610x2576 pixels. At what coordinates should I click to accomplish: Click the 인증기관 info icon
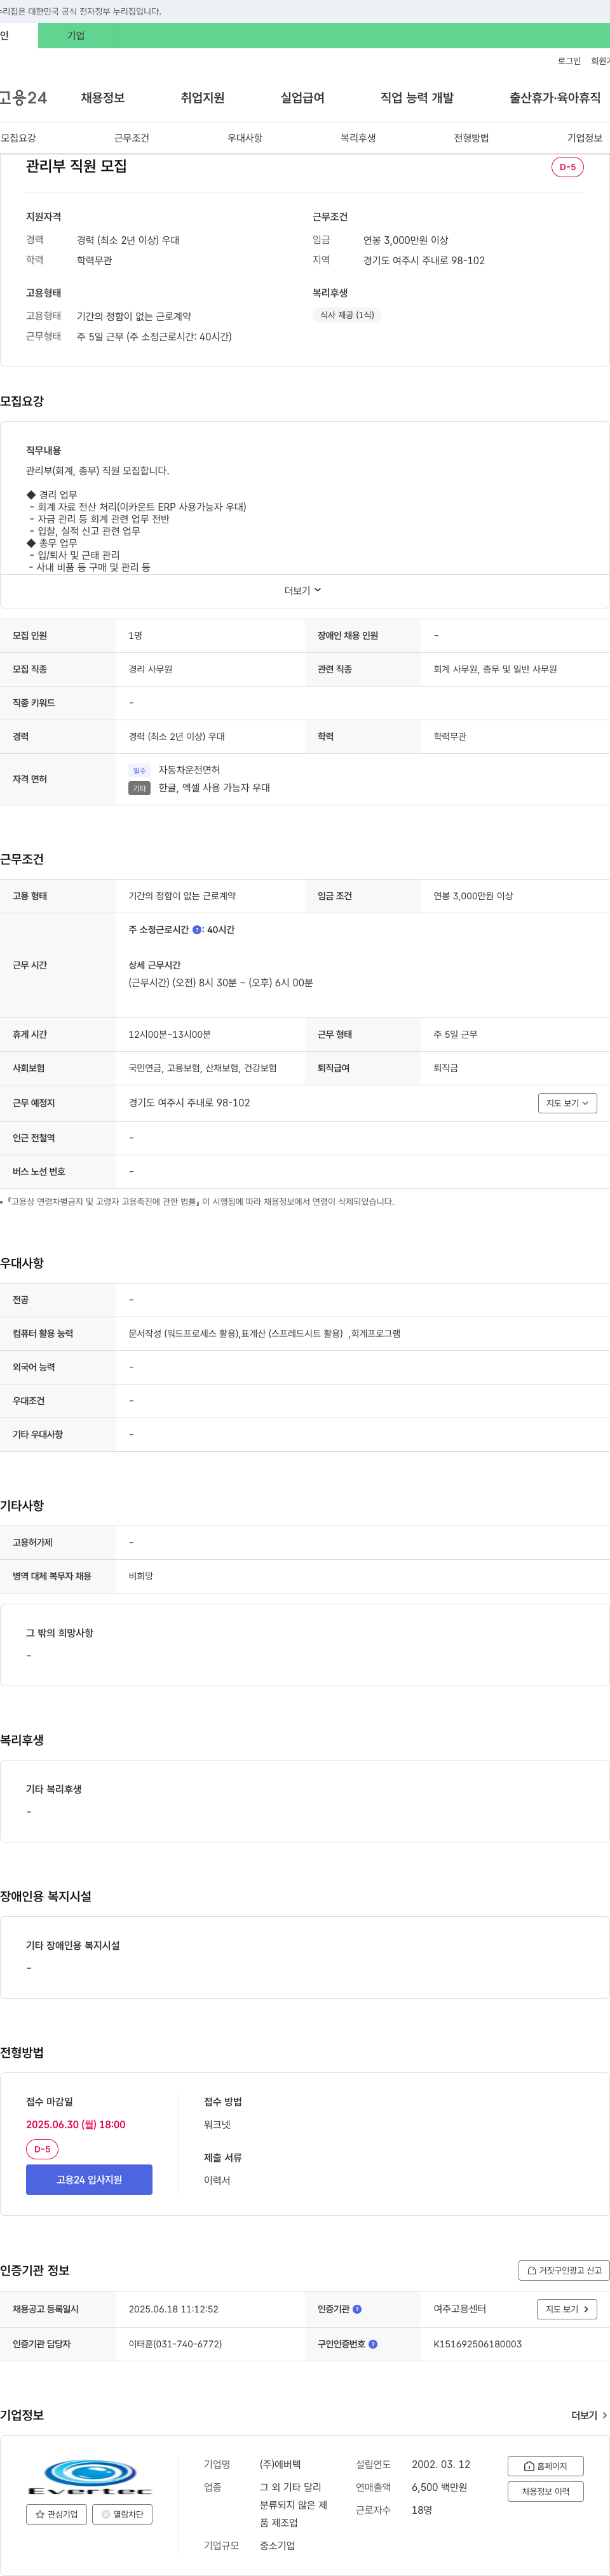357,2309
